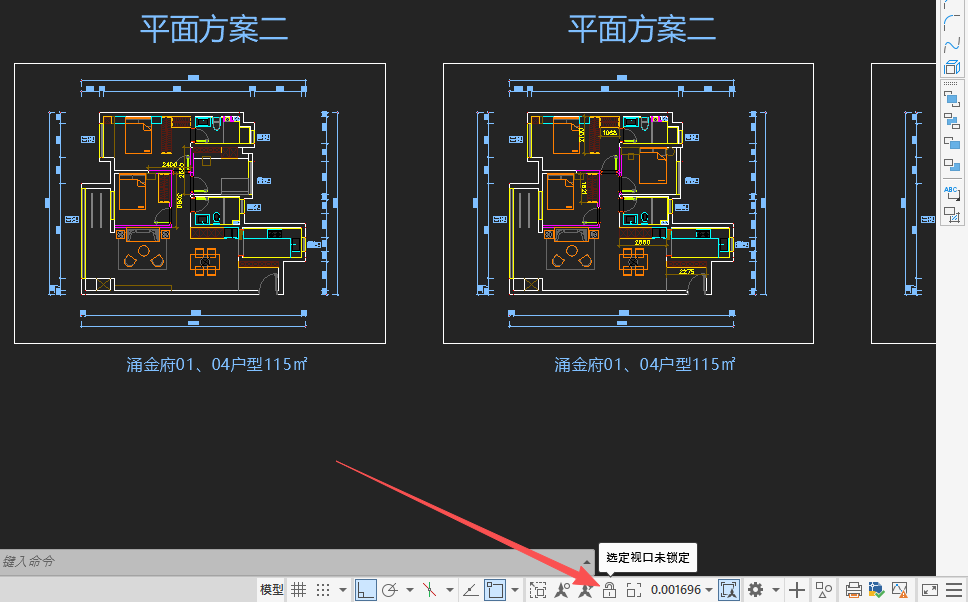Click the spline curve tool icon
This screenshot has height=602, width=968.
[x=952, y=45]
